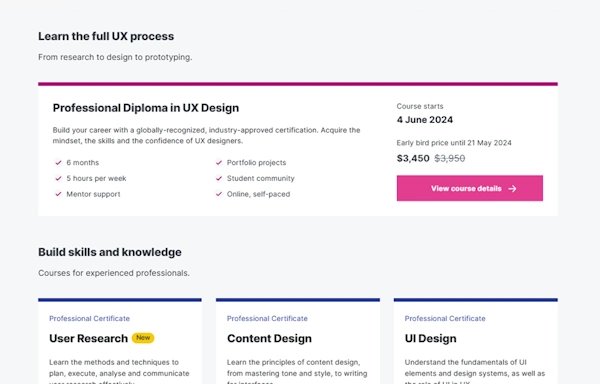Click the User Research card description text
This screenshot has height=384, width=600.
pyautogui.click(x=119, y=371)
